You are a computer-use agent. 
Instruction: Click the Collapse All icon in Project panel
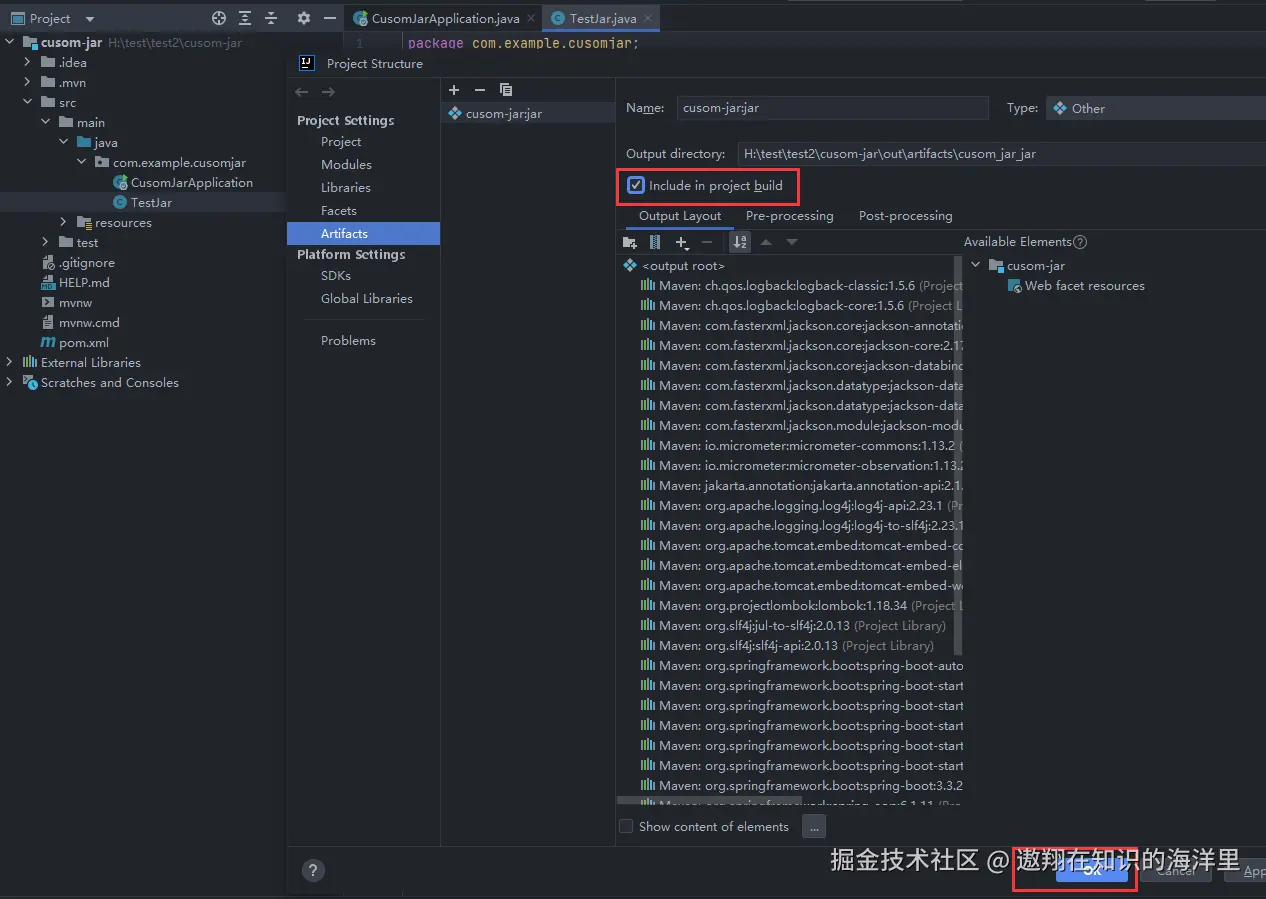click(271, 18)
